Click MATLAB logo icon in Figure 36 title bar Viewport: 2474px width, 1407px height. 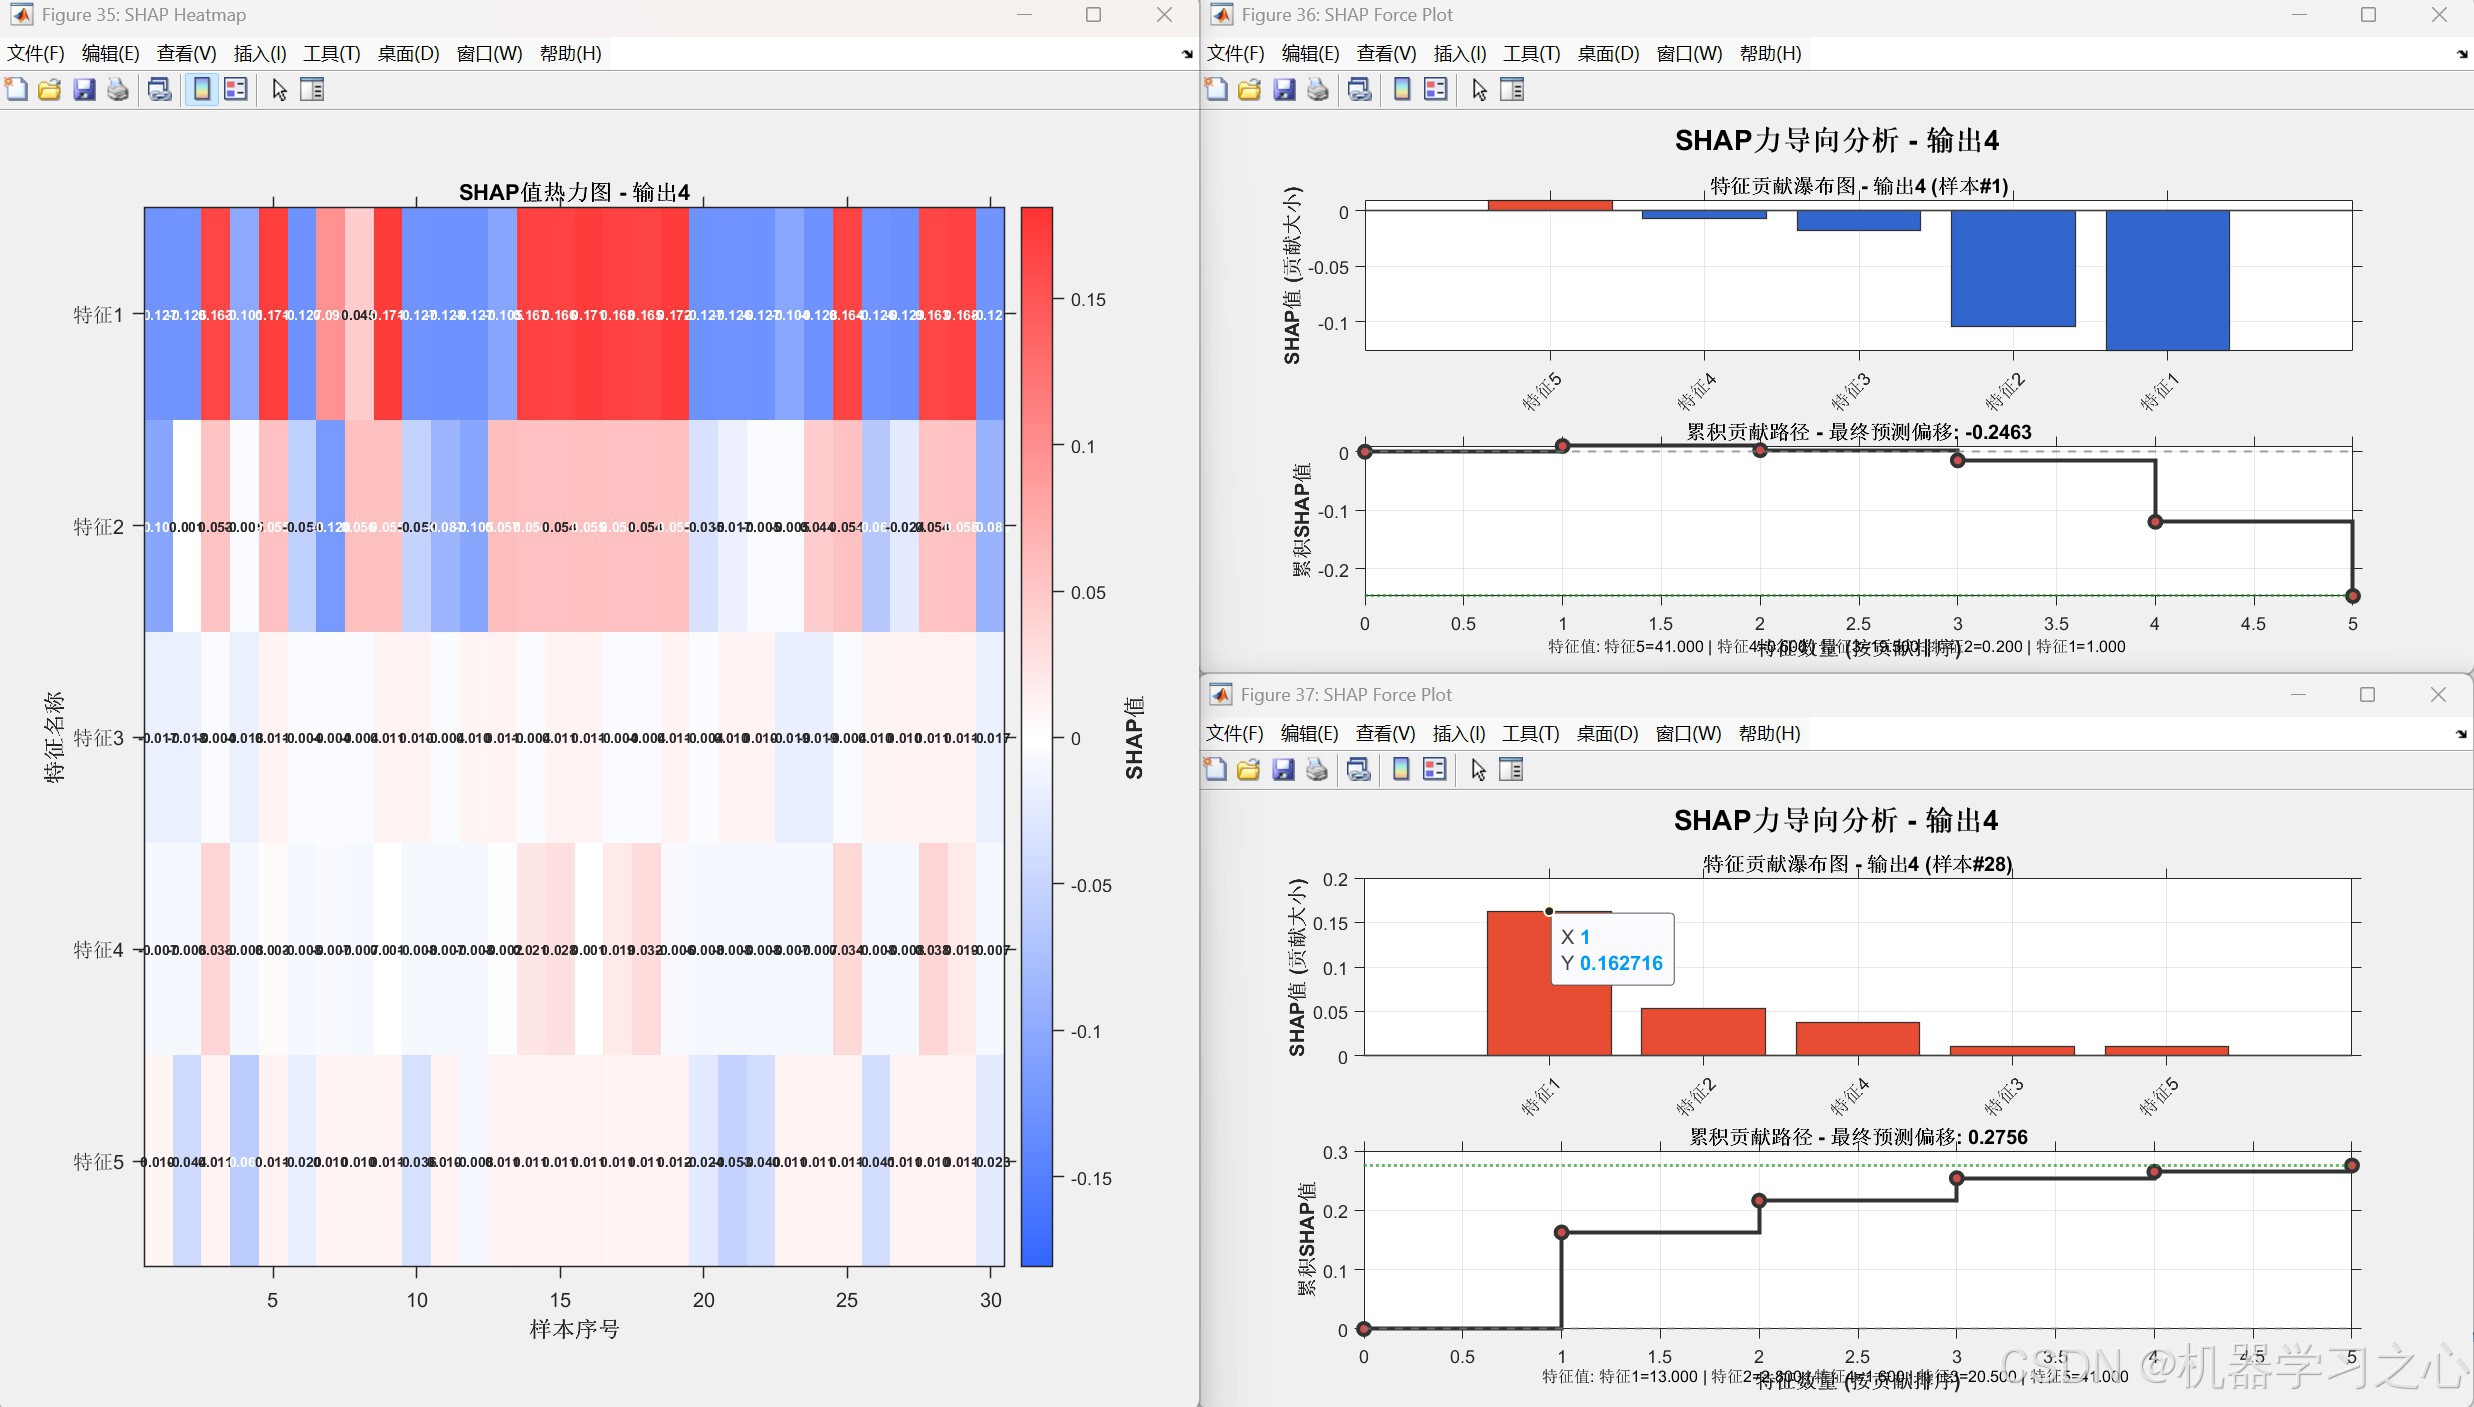[x=1221, y=15]
